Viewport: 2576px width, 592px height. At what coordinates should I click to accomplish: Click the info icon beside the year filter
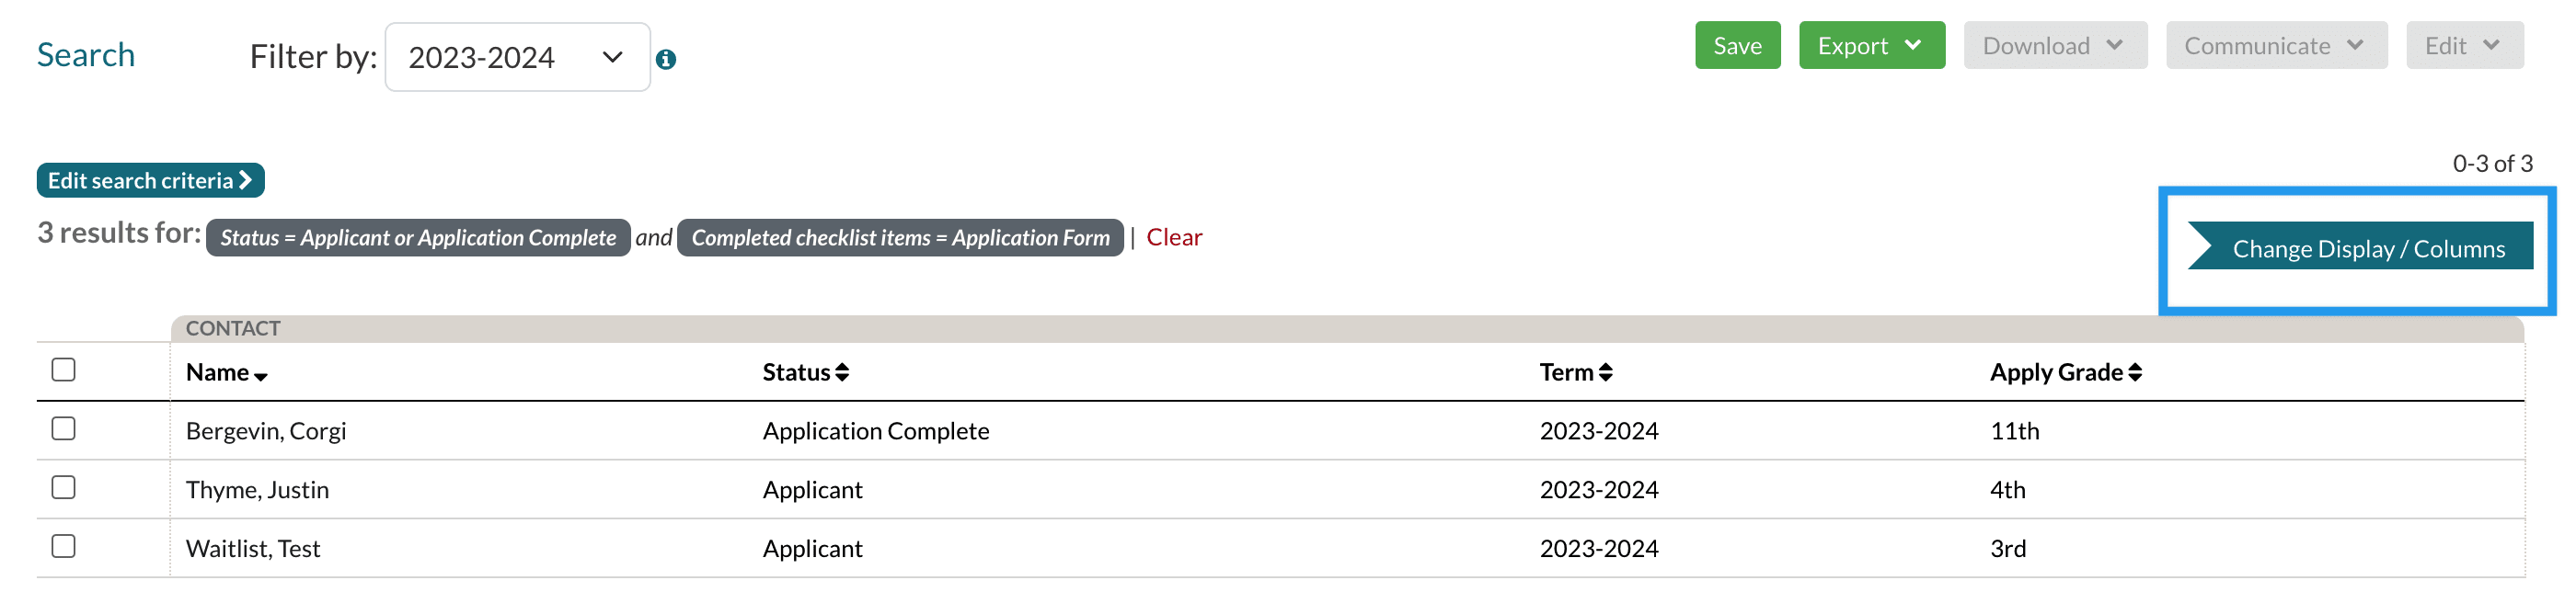pyautogui.click(x=666, y=60)
